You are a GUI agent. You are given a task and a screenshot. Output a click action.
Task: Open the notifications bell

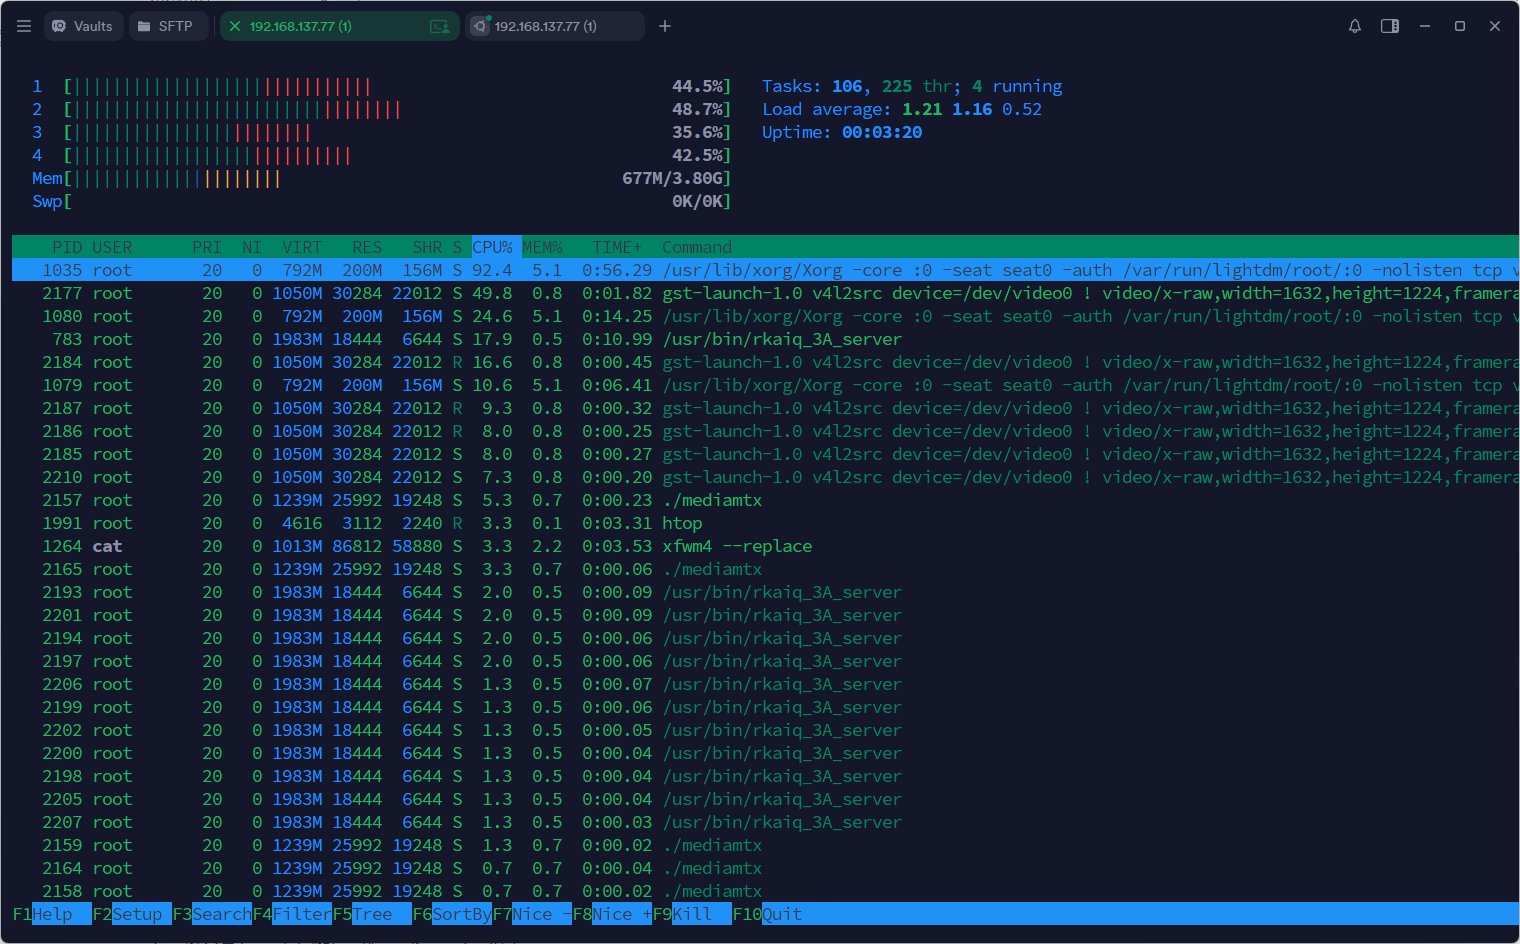click(x=1355, y=26)
